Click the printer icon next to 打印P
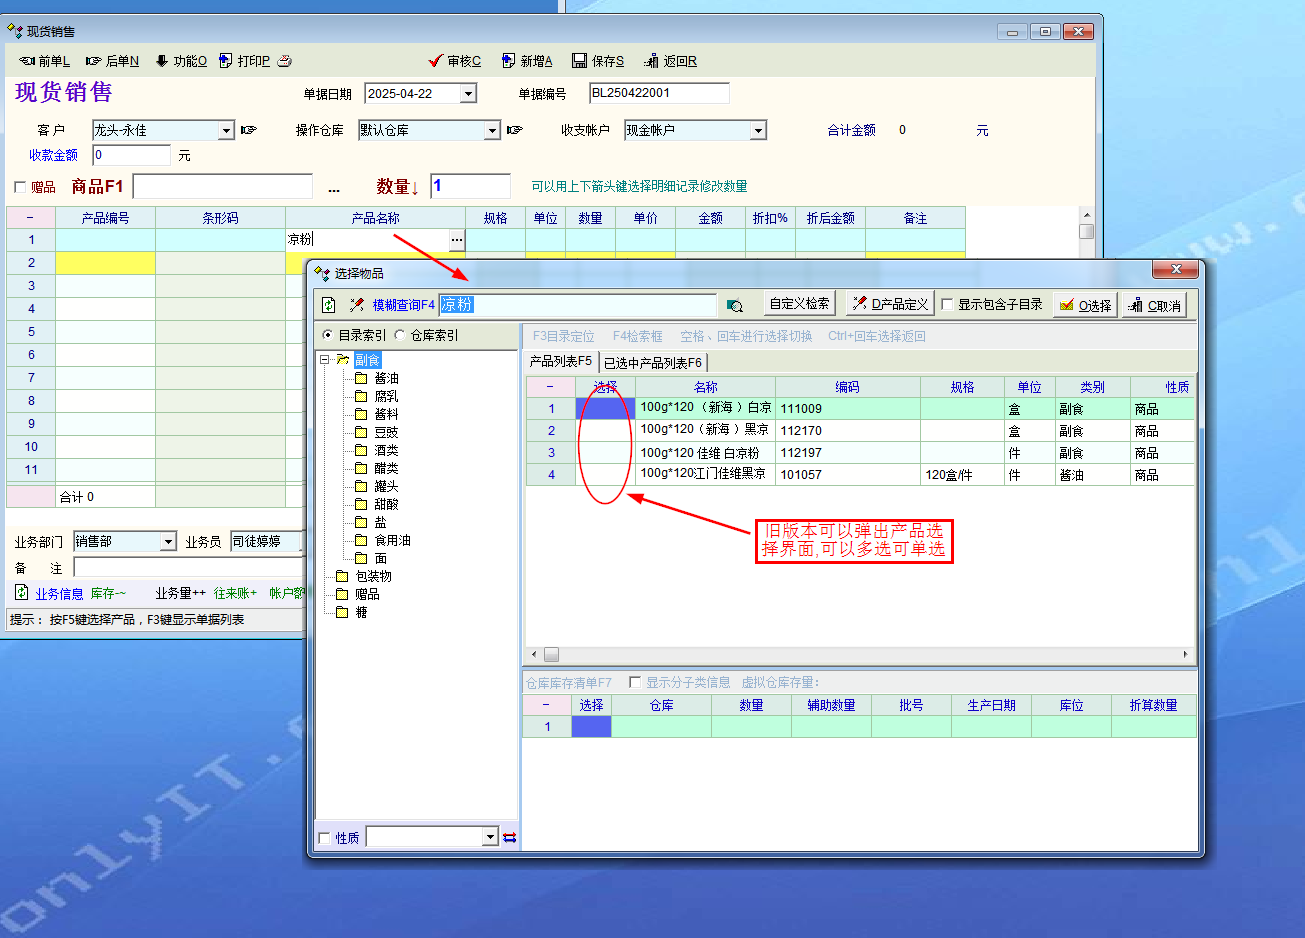 pyautogui.click(x=285, y=61)
